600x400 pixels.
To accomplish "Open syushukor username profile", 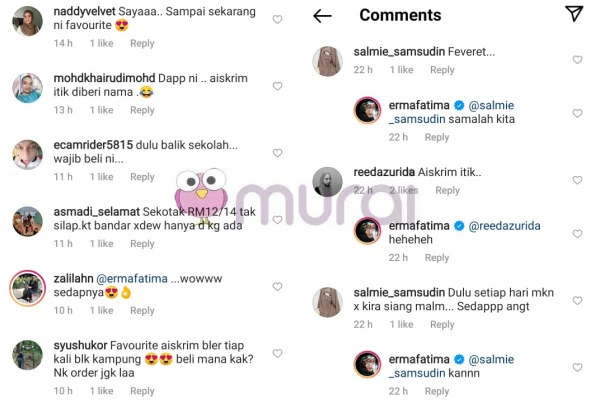I will [x=80, y=345].
